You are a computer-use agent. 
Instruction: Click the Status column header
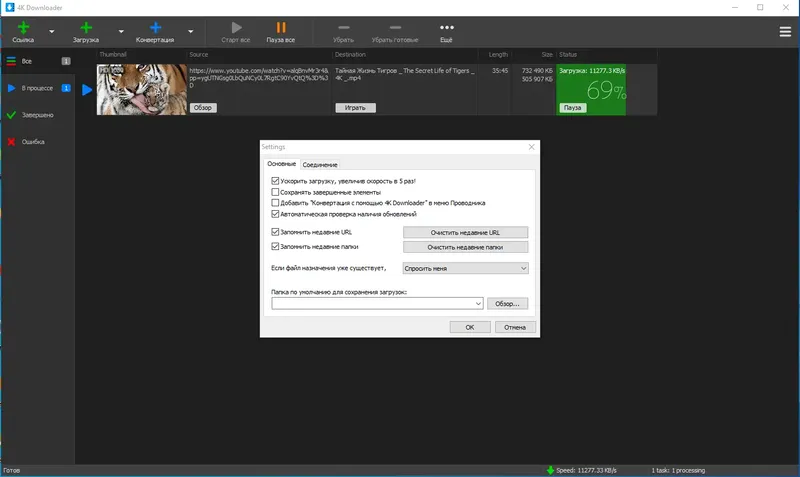568,55
